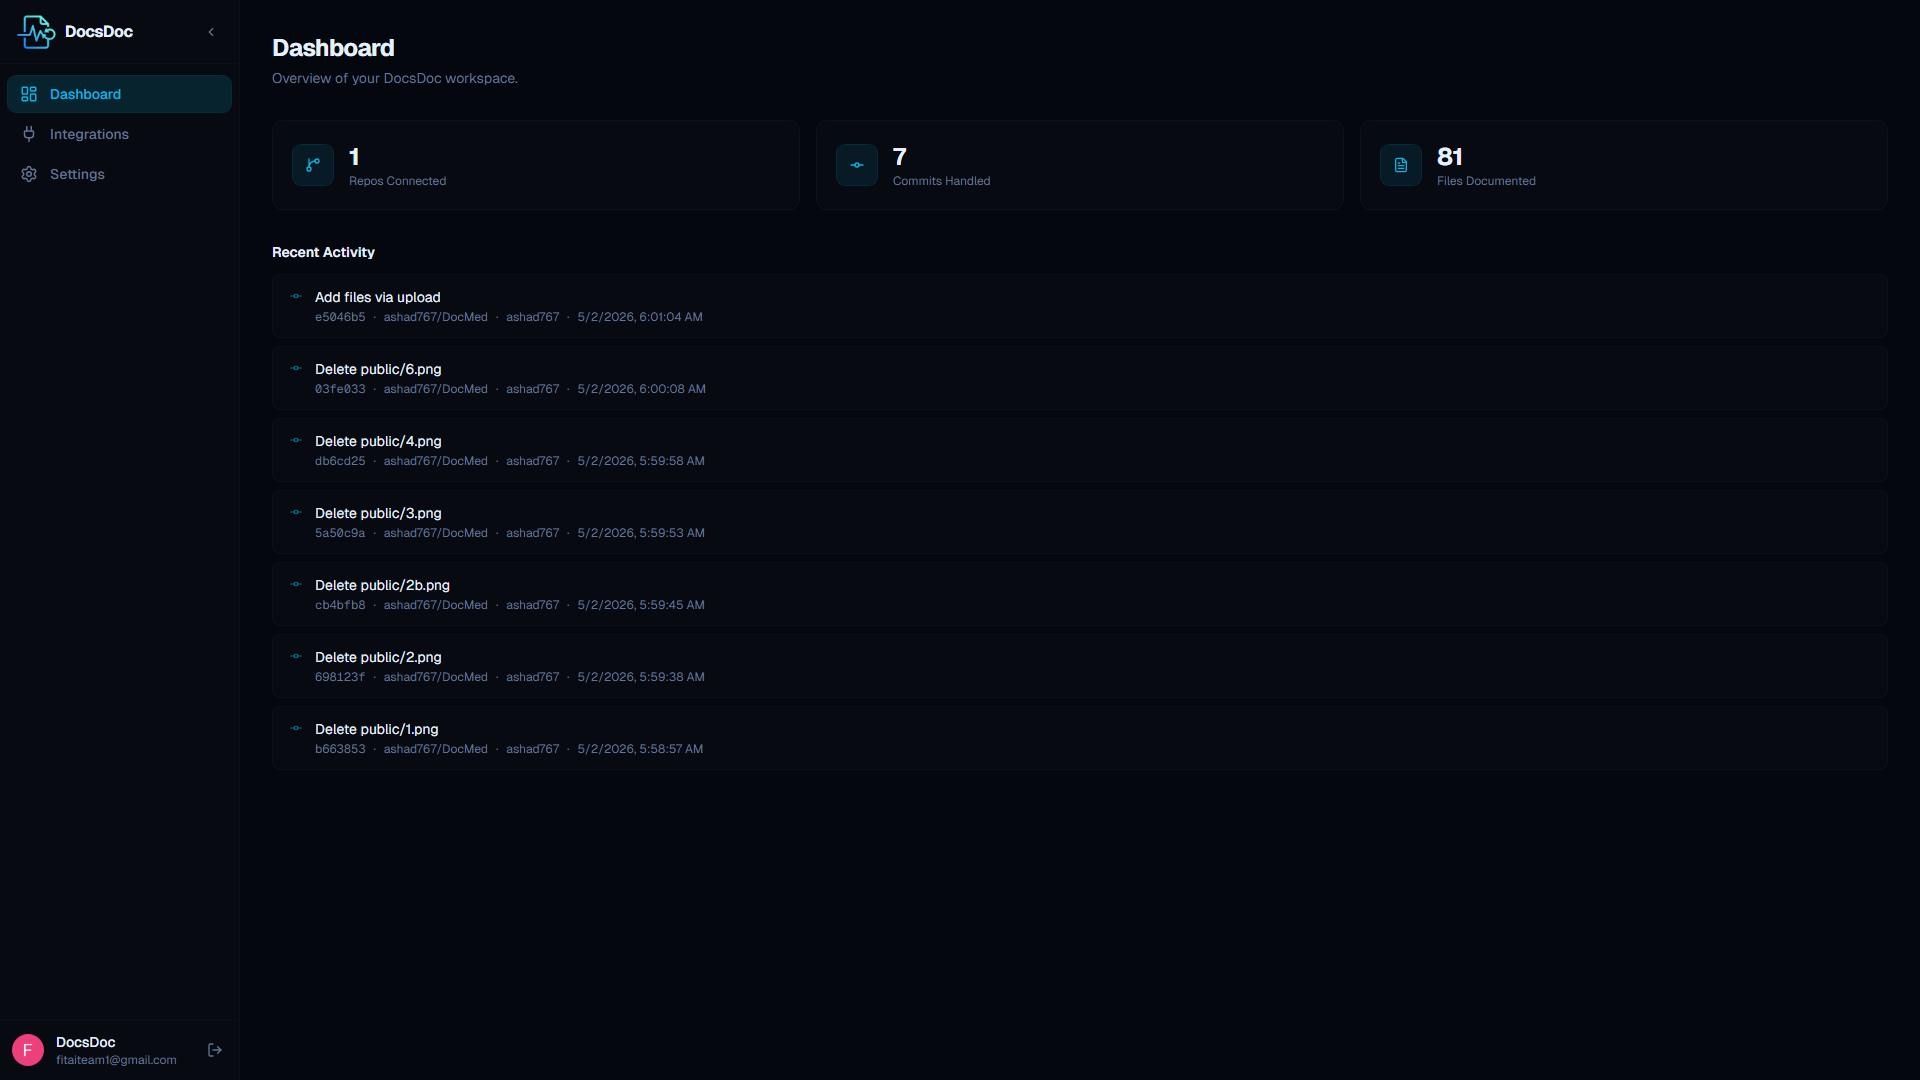1920x1080 pixels.
Task: Open the Delete public/1.png activity
Action: pyautogui.click(x=1079, y=738)
